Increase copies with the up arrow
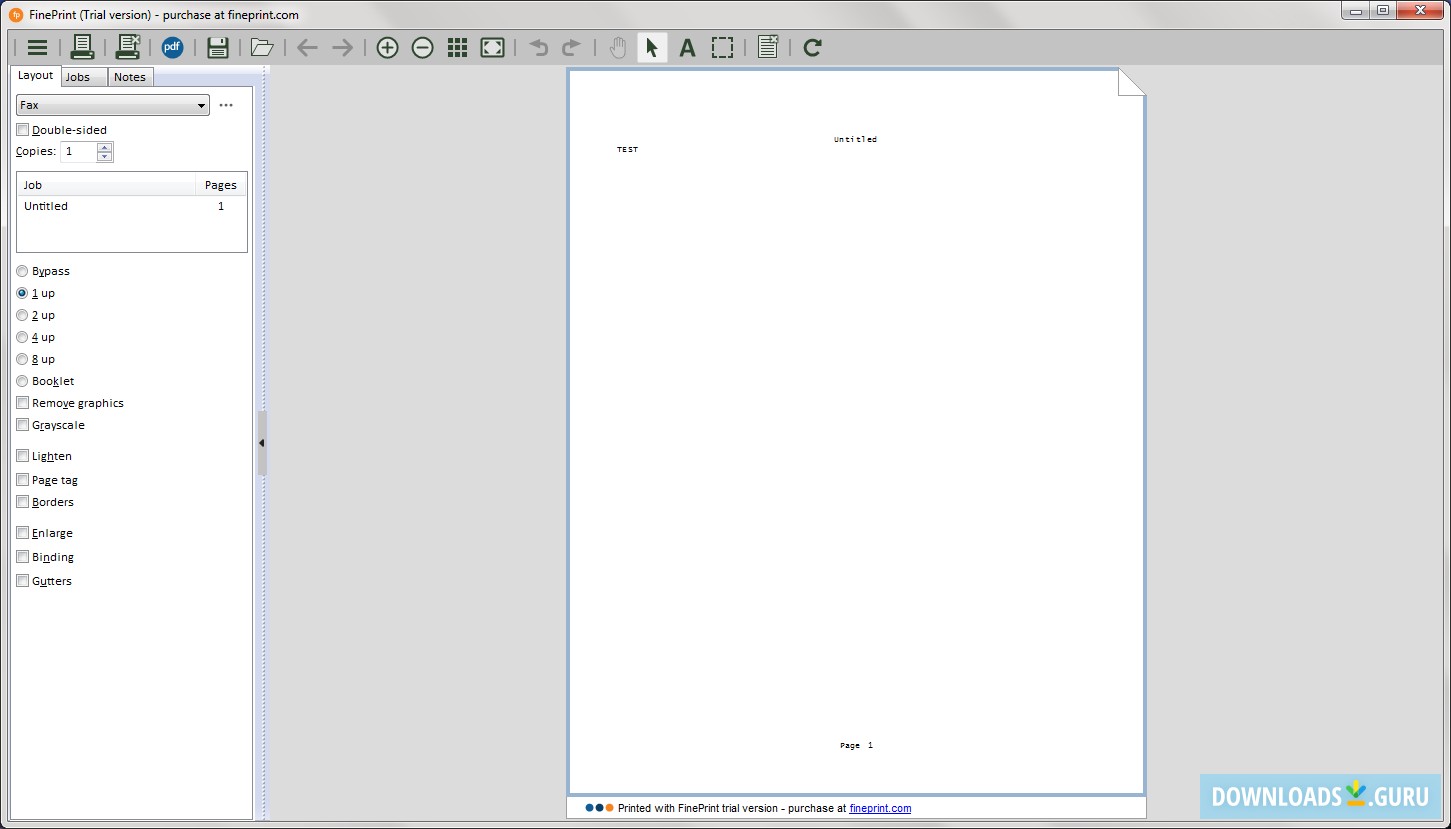The width and height of the screenshot is (1451, 829). (105, 147)
